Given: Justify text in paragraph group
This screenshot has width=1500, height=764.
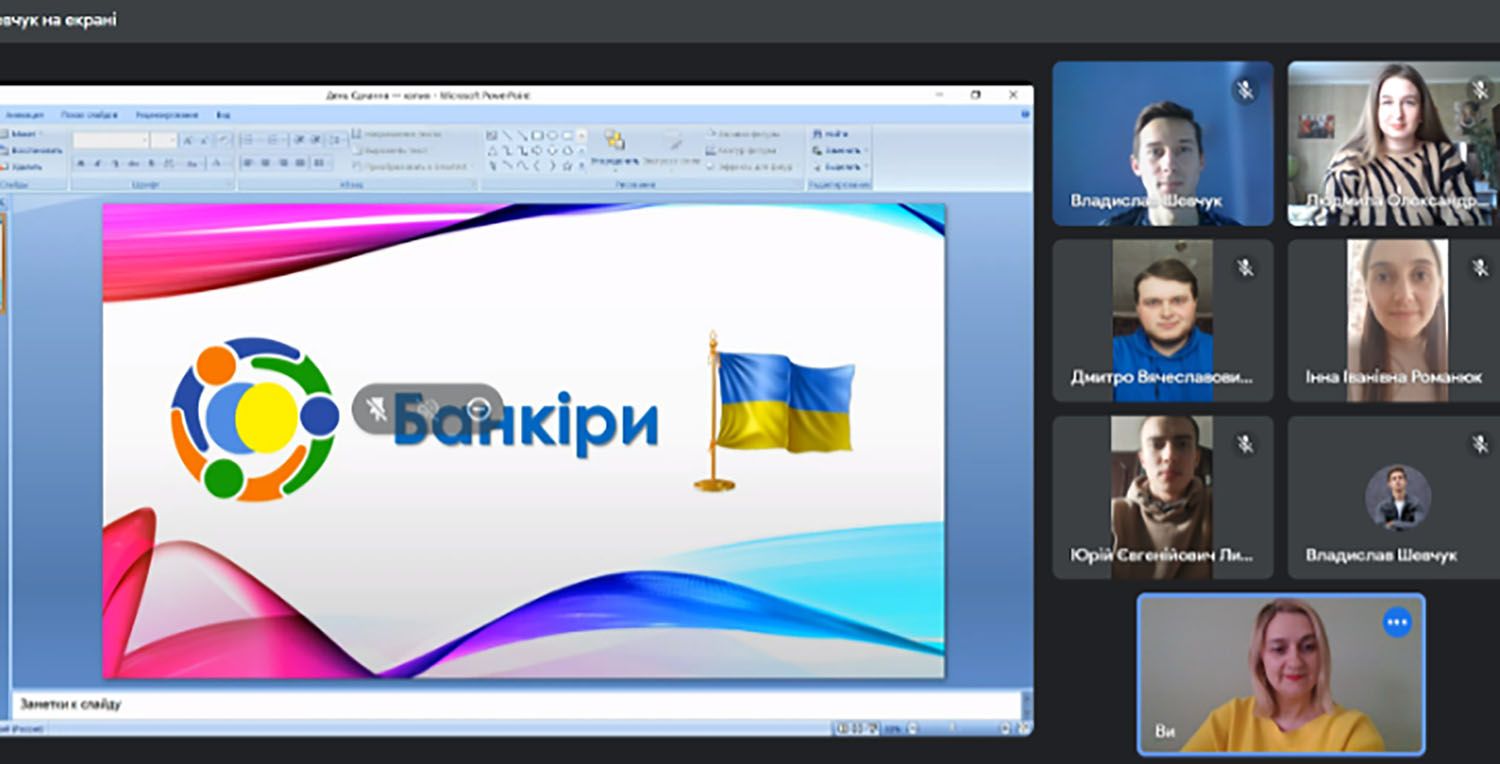Looking at the screenshot, I should click(x=300, y=163).
